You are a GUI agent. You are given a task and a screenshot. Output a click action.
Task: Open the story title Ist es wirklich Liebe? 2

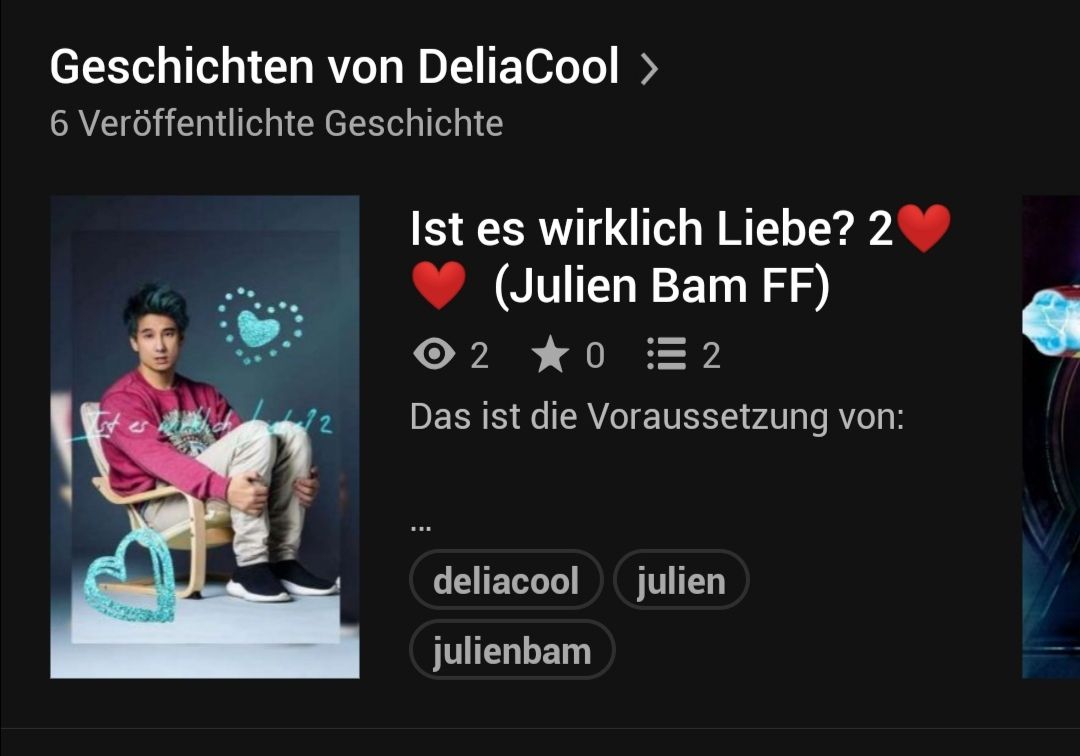tap(652, 229)
